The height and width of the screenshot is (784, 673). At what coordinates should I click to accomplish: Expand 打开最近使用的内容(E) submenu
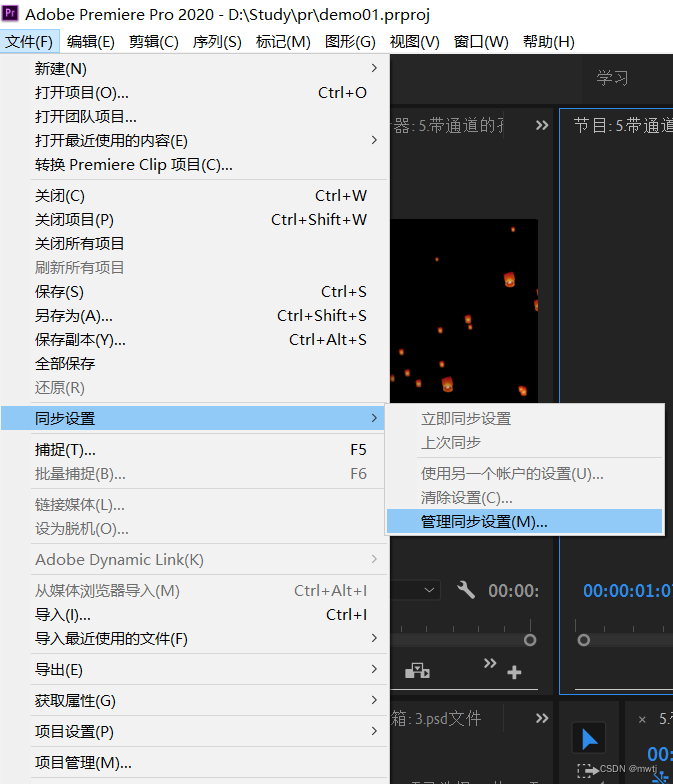click(x=195, y=140)
